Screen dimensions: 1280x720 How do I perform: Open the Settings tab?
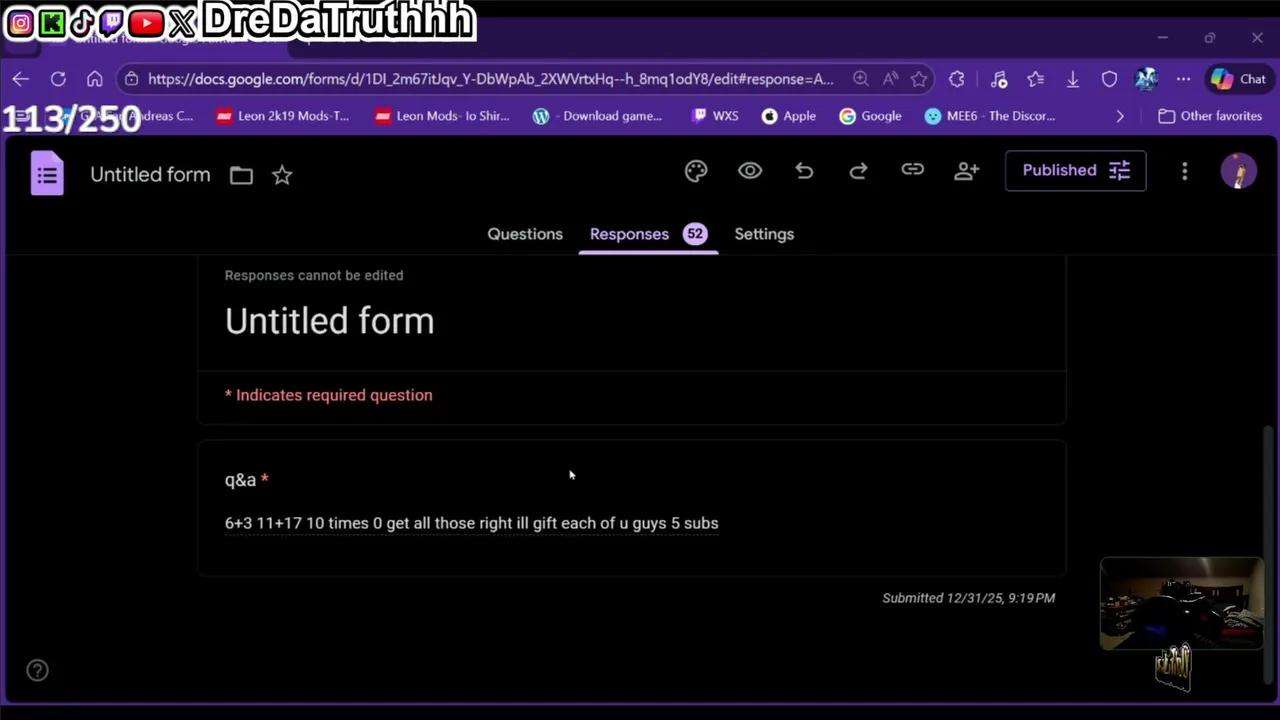tap(764, 234)
